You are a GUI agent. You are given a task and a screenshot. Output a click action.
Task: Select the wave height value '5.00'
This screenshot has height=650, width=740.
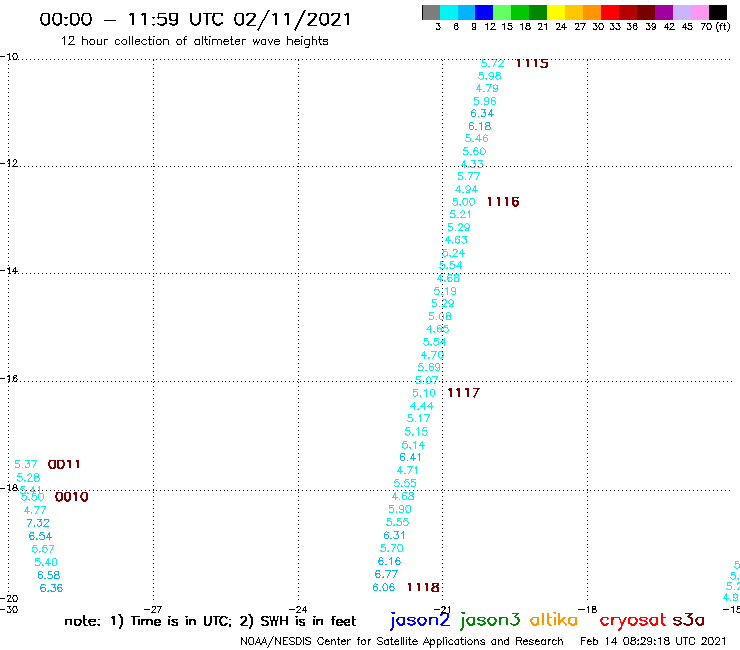point(463,202)
